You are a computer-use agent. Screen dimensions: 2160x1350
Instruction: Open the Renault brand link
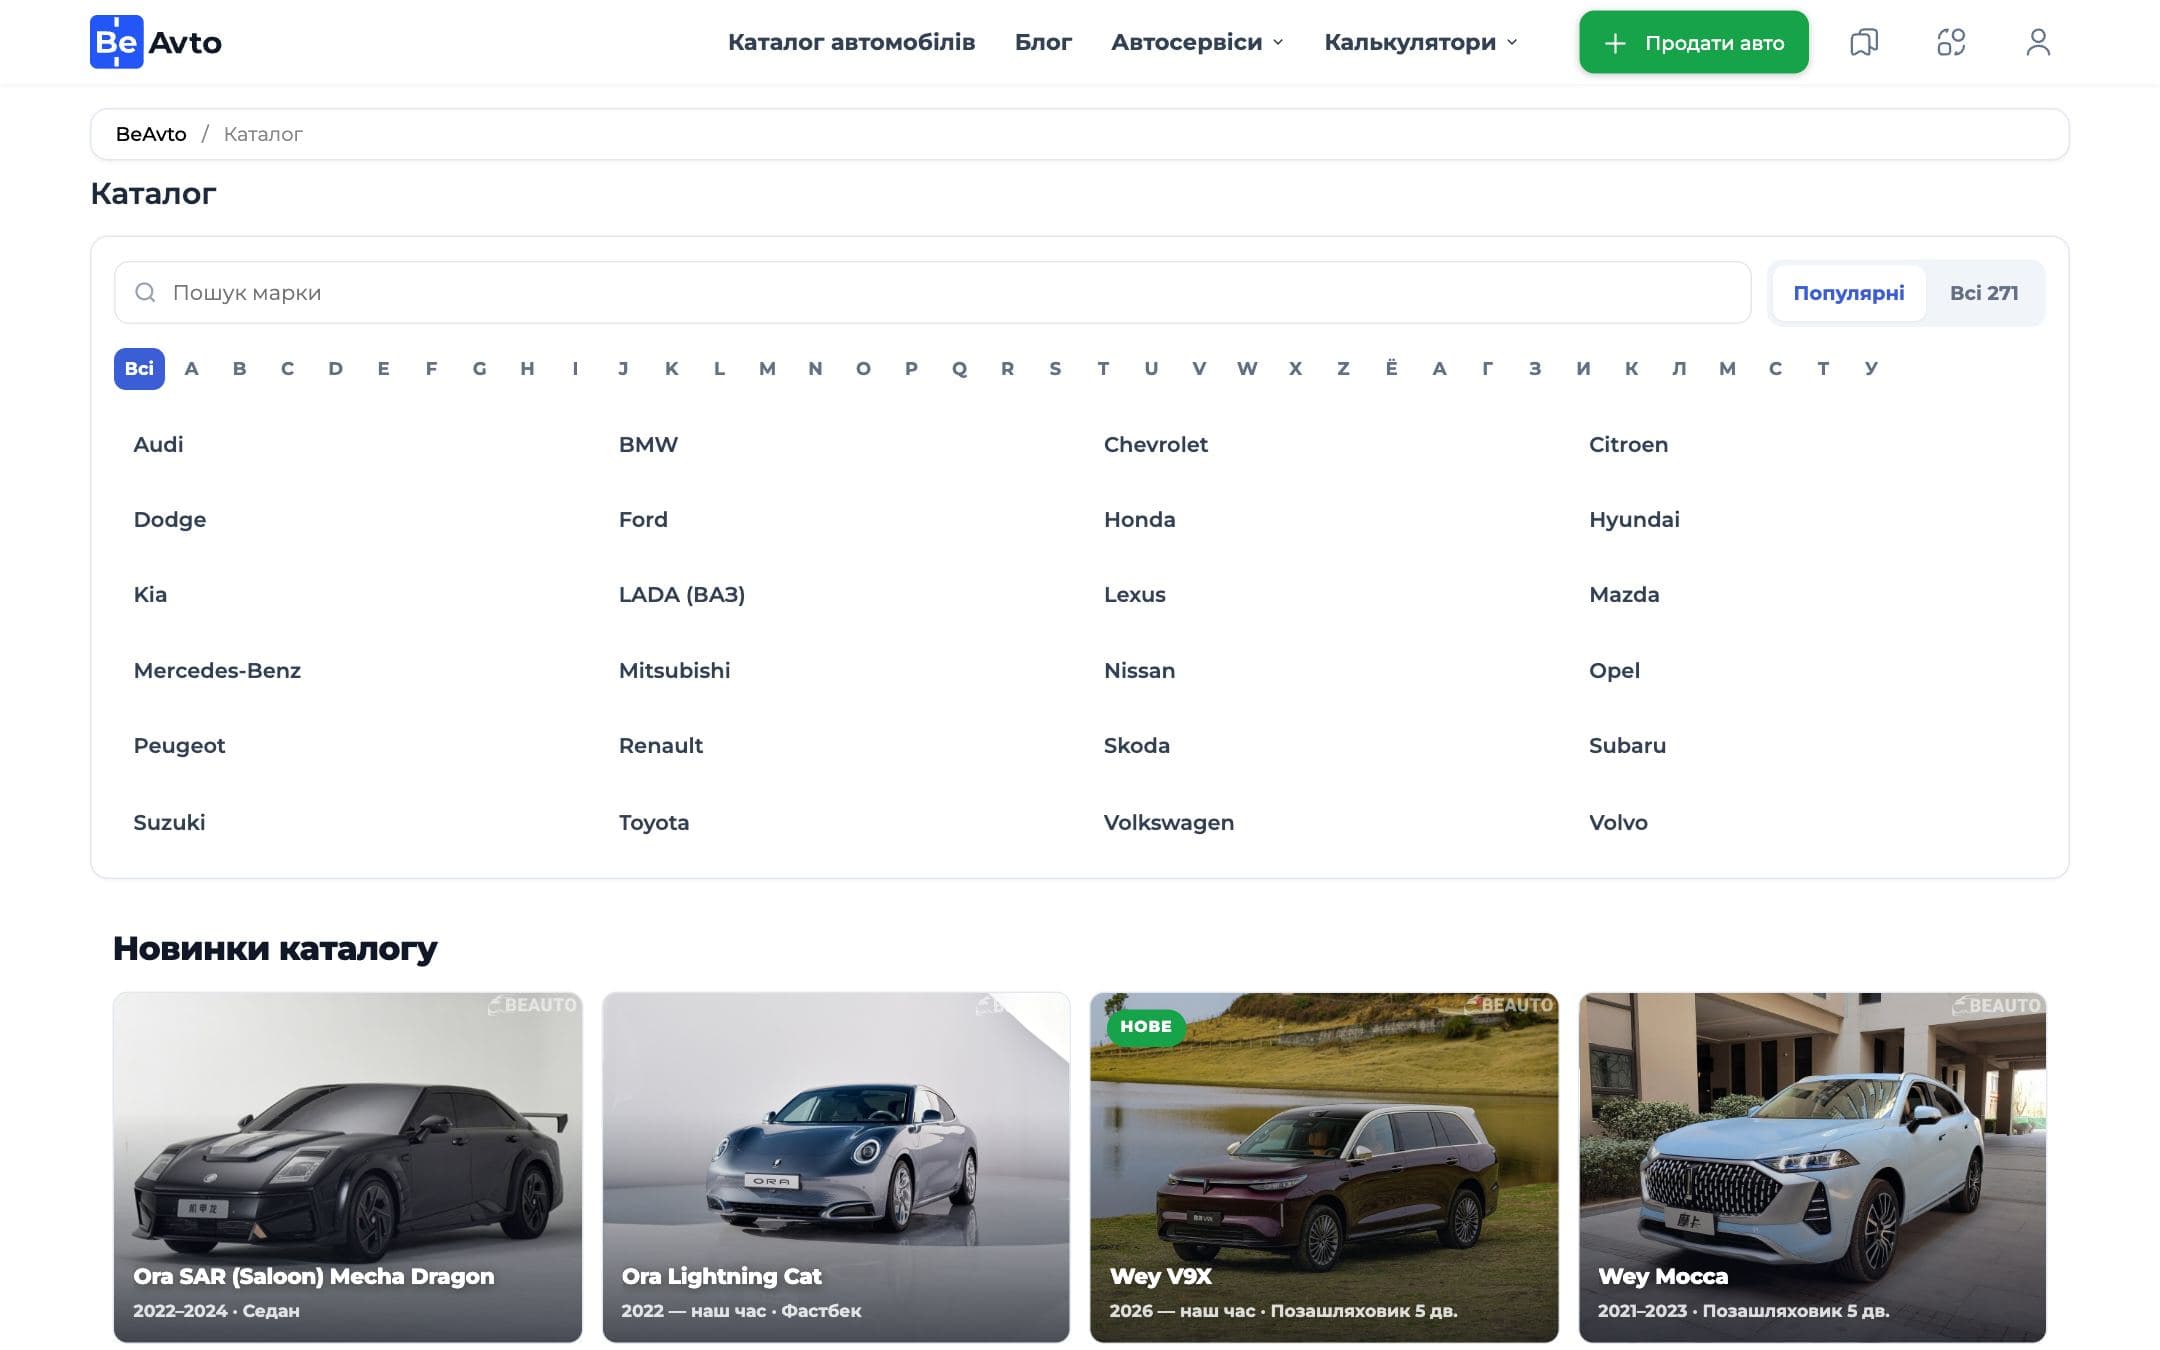tap(660, 745)
